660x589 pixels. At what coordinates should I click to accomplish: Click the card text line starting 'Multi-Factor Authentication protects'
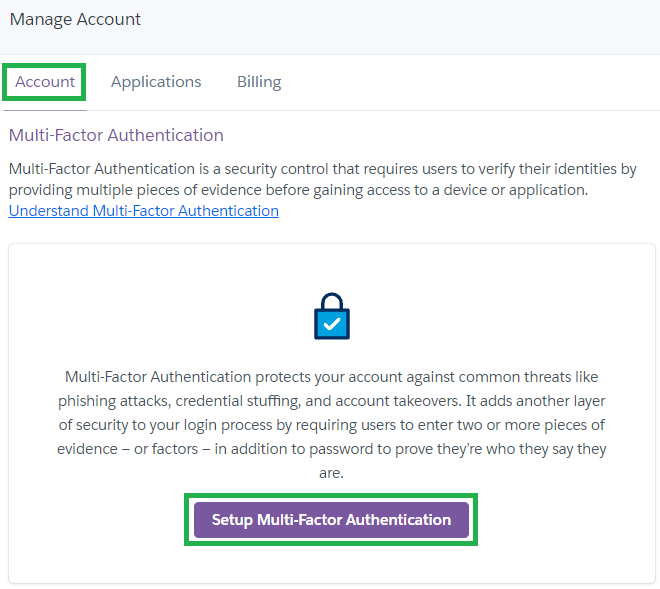pyautogui.click(x=332, y=377)
